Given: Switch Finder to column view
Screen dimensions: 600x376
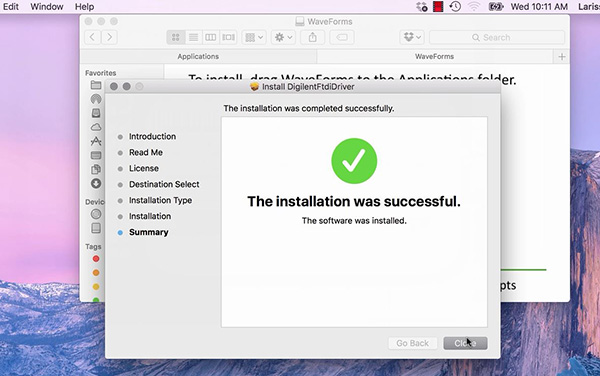Looking at the screenshot, I should (x=210, y=37).
